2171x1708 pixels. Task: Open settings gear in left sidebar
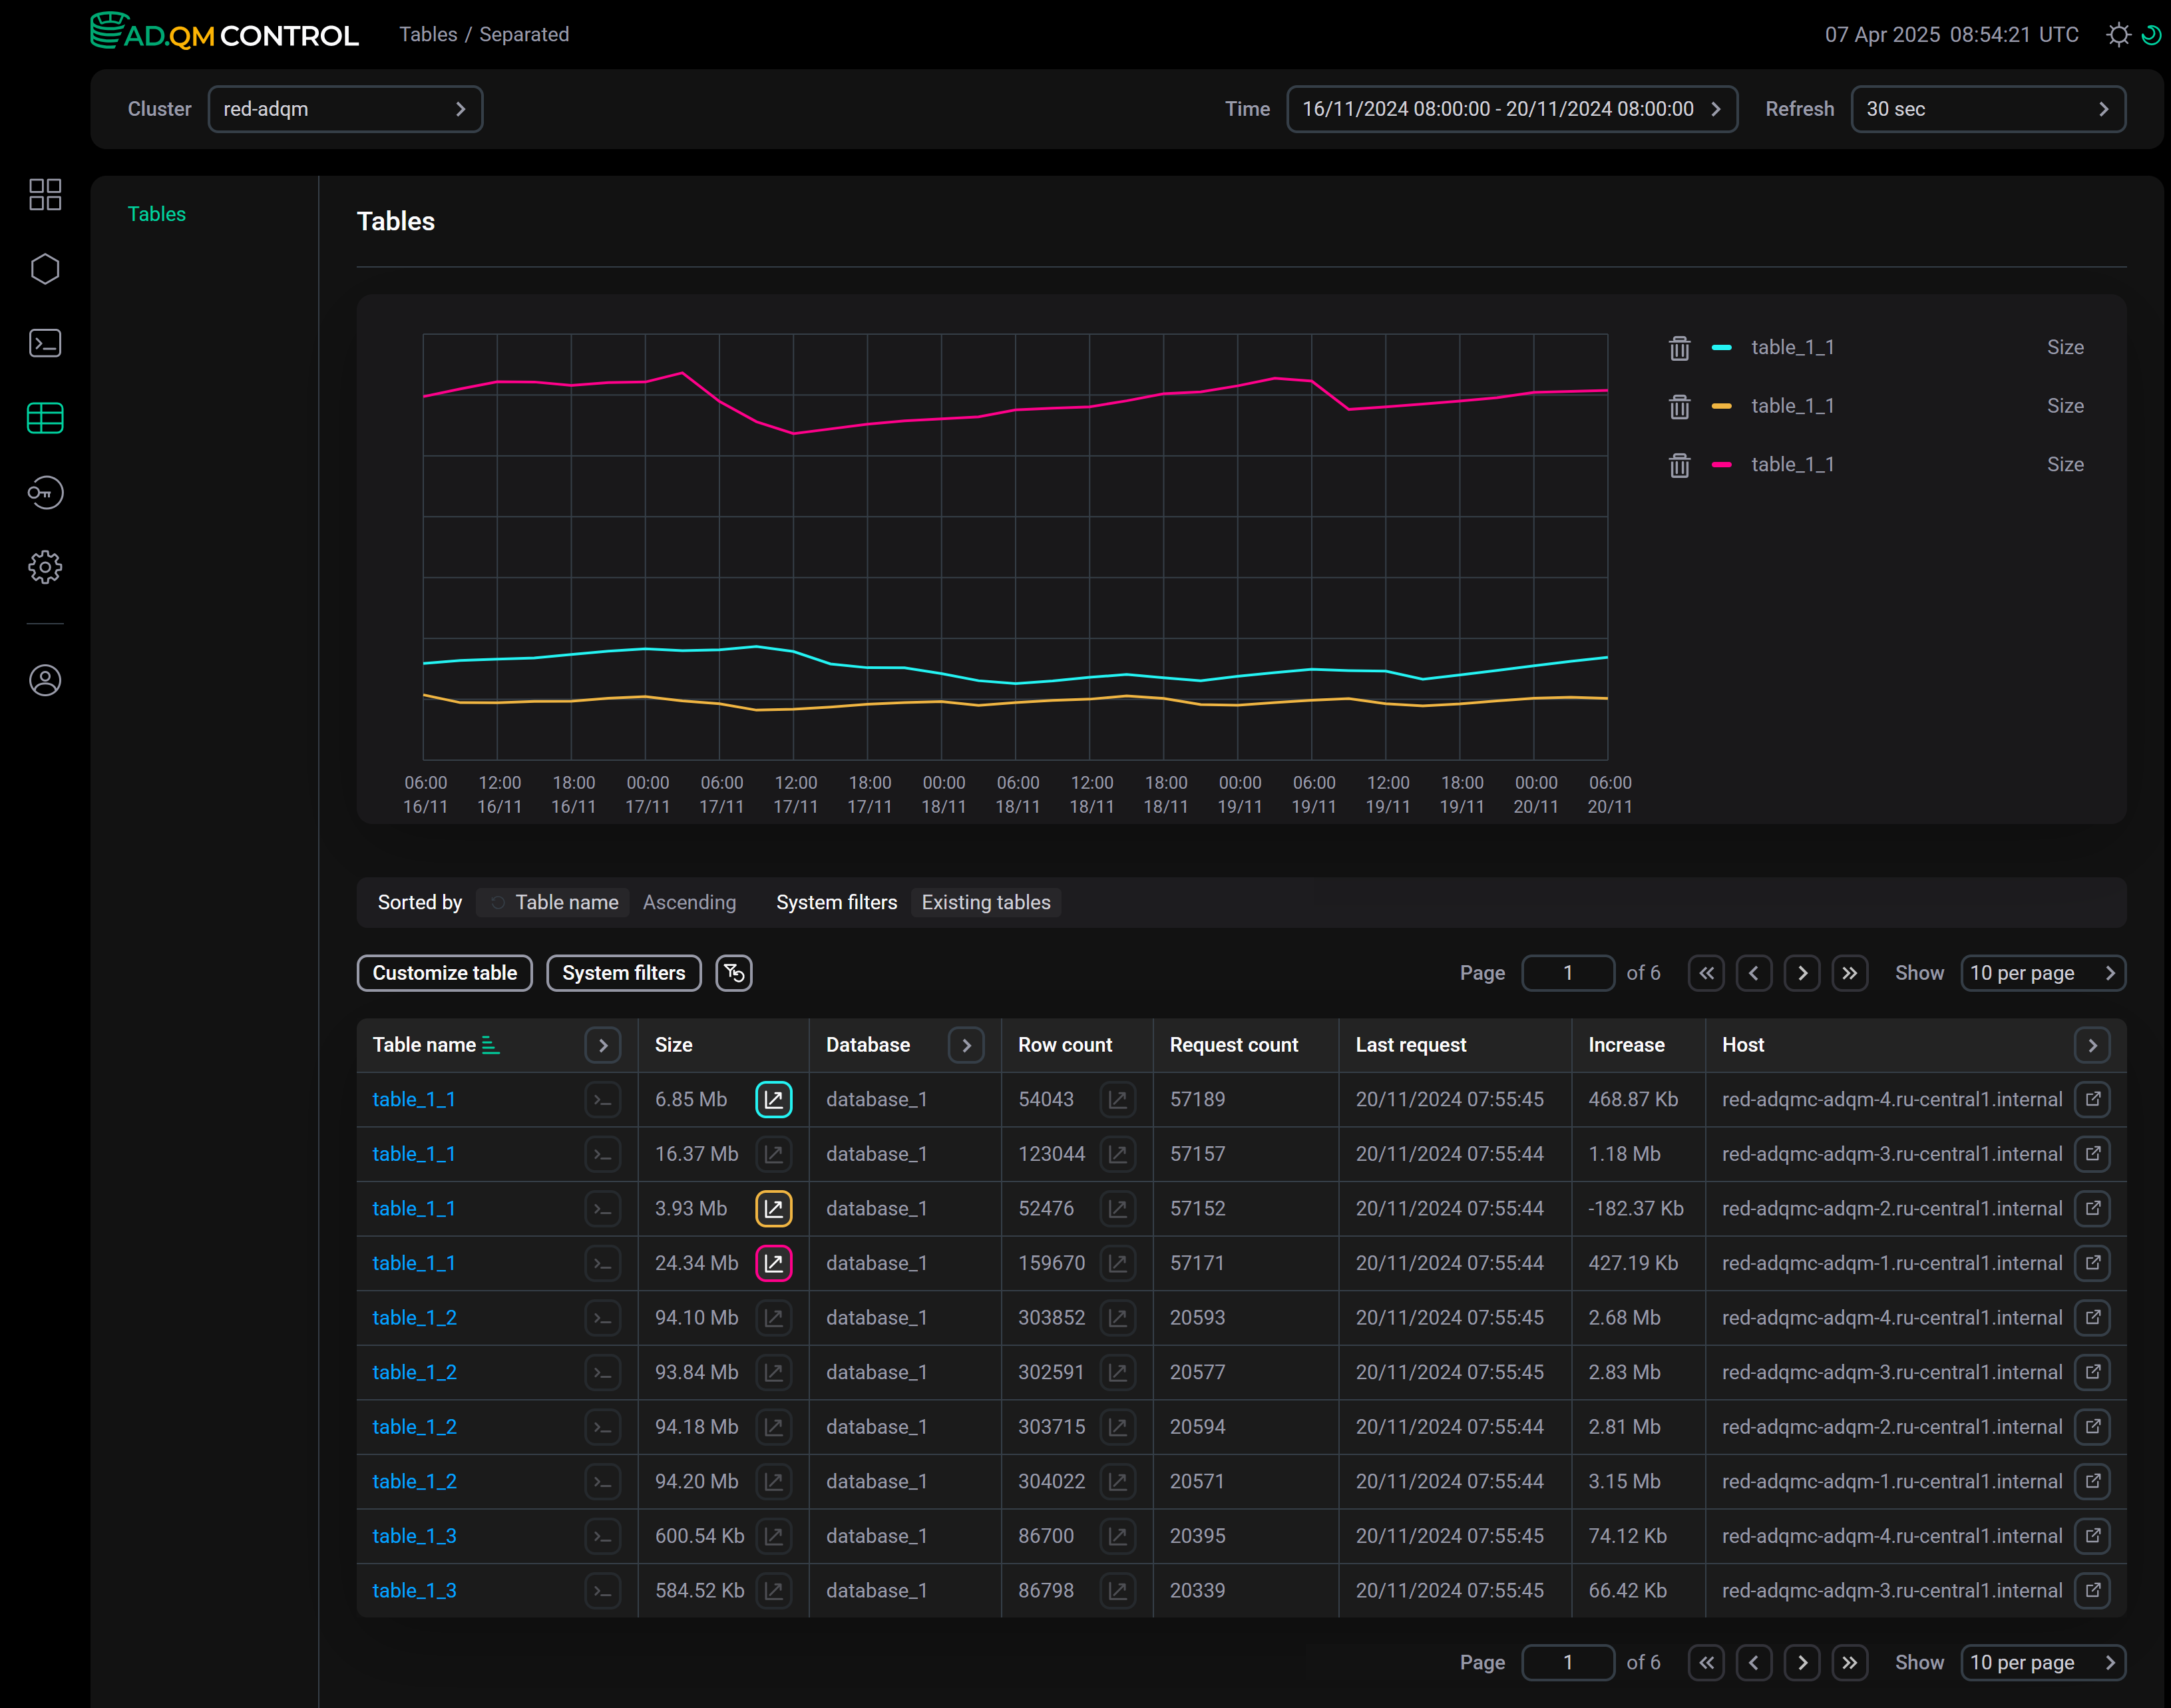[x=45, y=567]
